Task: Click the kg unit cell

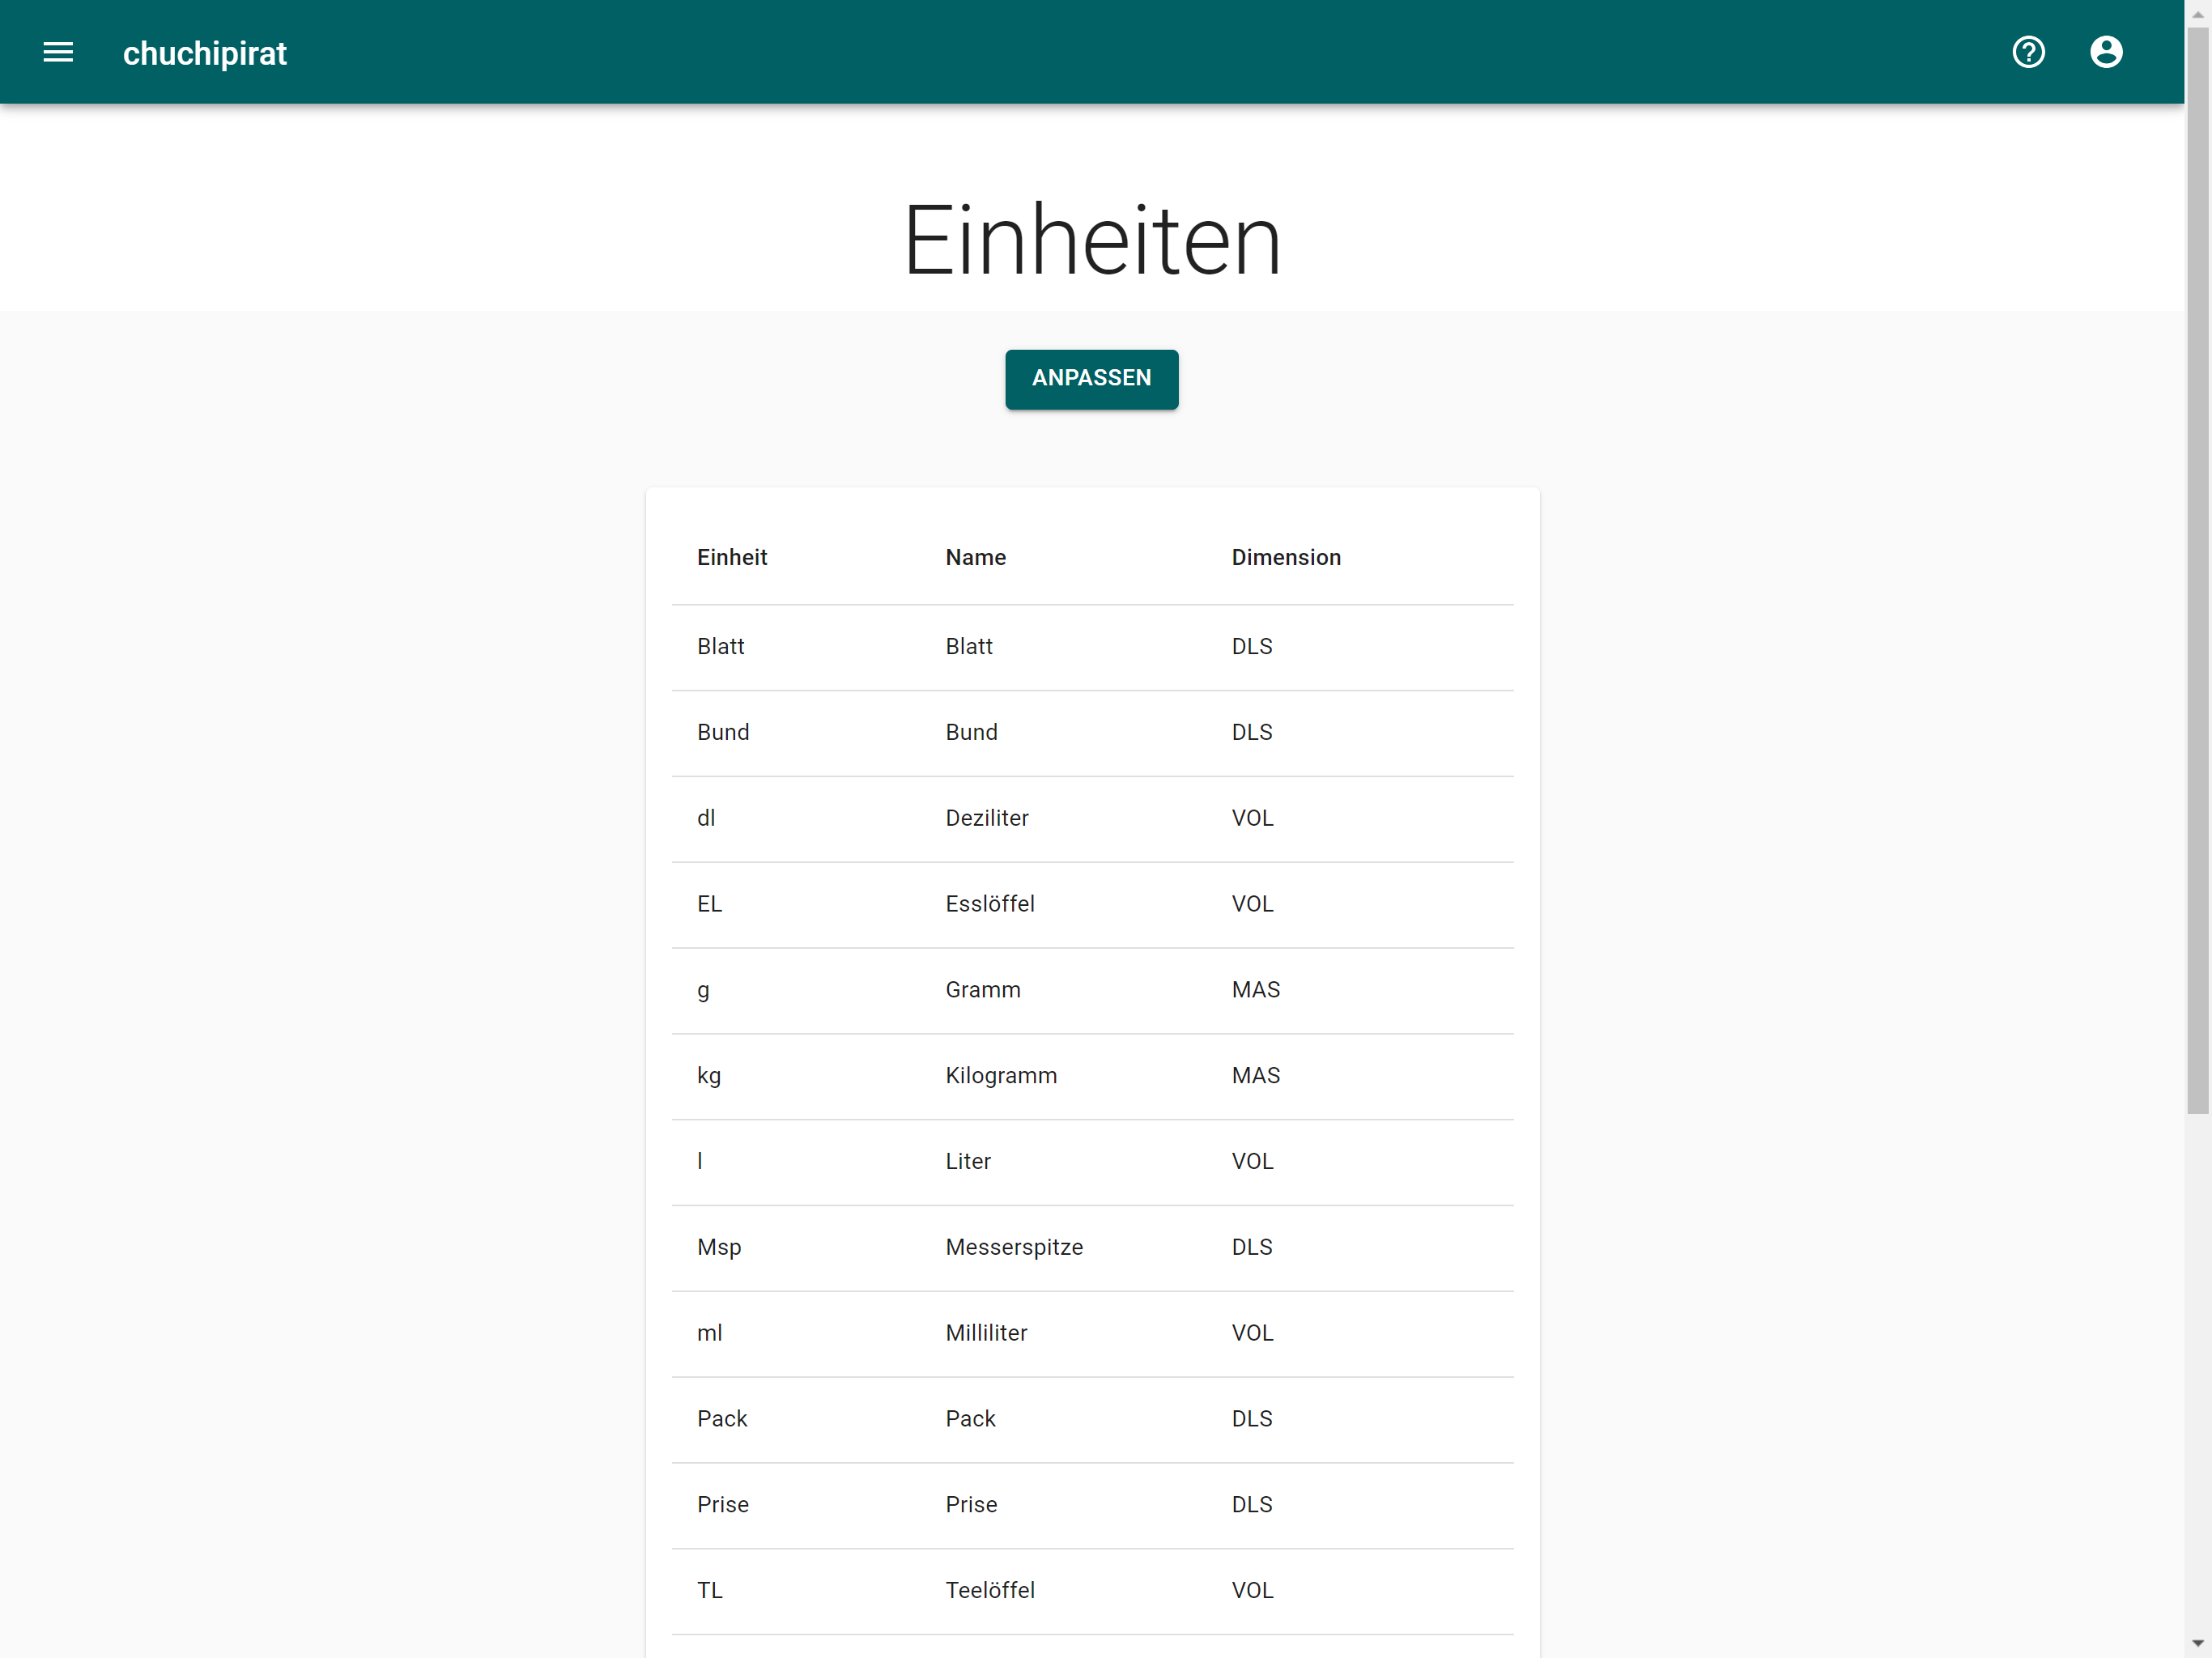Action: pyautogui.click(x=709, y=1076)
